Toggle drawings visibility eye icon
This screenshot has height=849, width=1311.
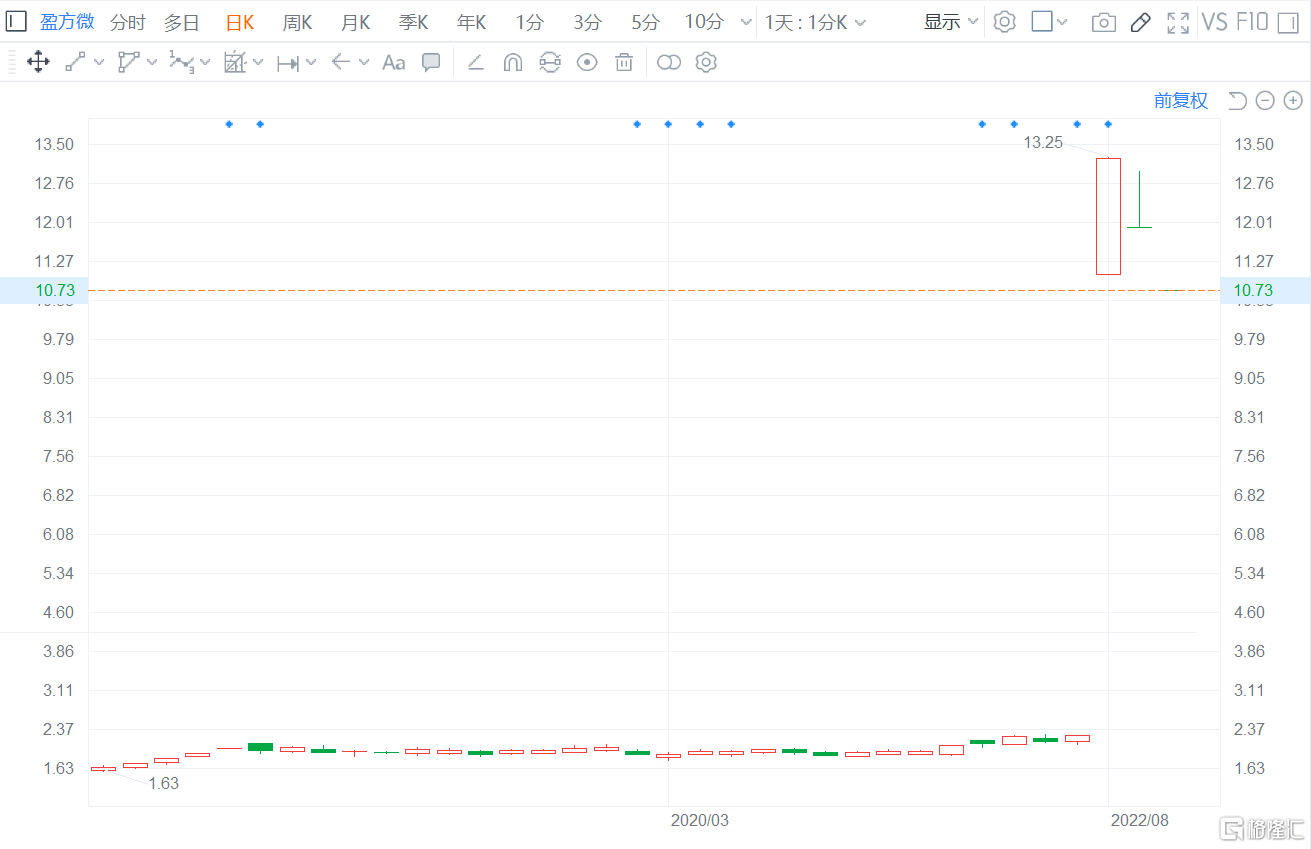[587, 63]
